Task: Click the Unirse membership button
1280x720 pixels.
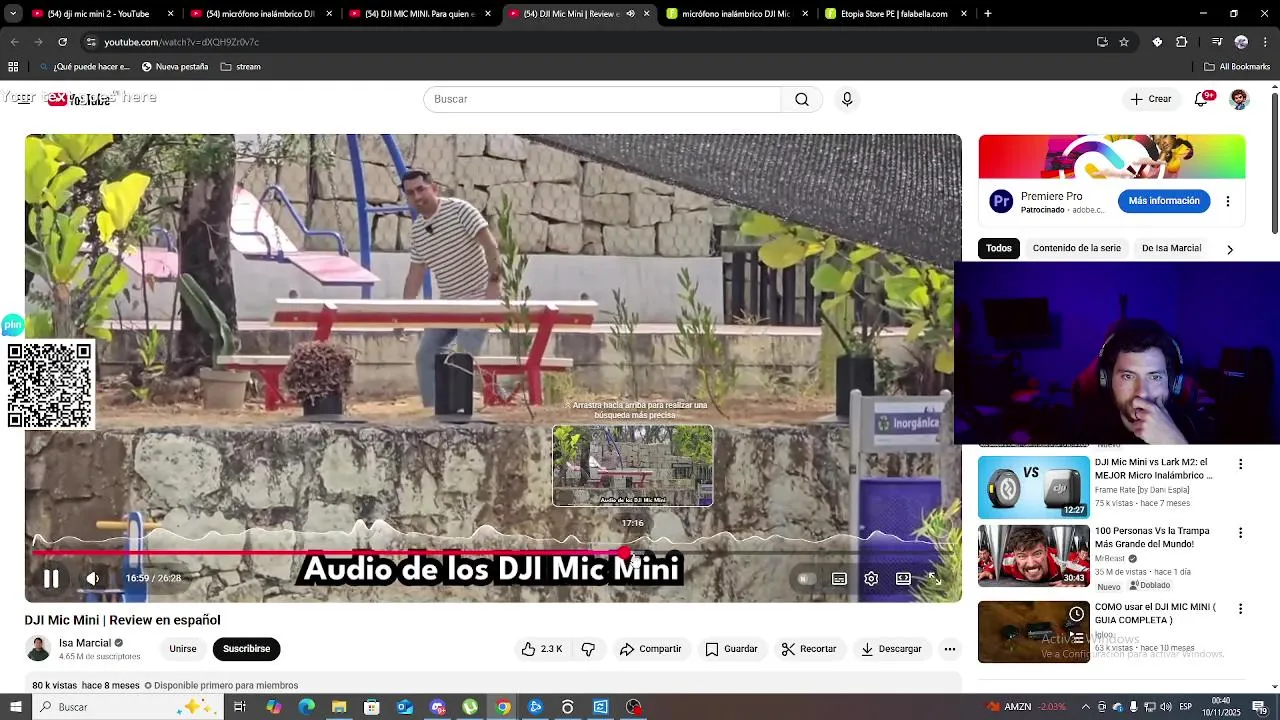Action: [x=183, y=649]
